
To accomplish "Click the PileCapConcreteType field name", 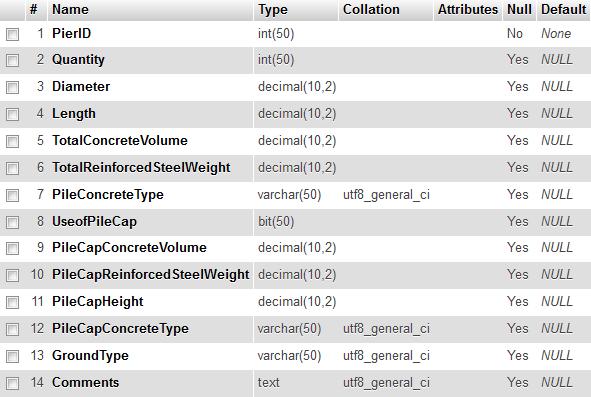I will point(120,328).
